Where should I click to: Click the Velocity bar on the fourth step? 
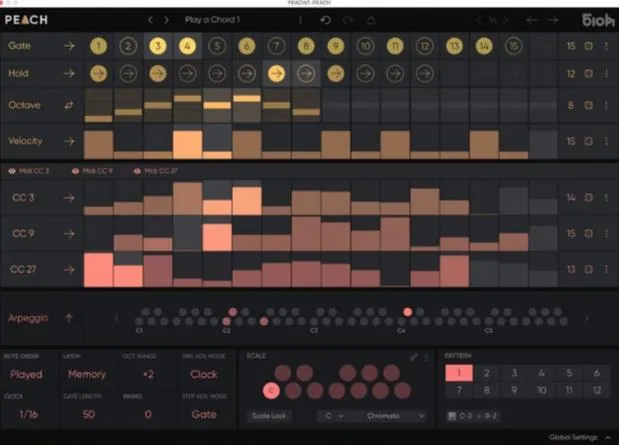(187, 143)
